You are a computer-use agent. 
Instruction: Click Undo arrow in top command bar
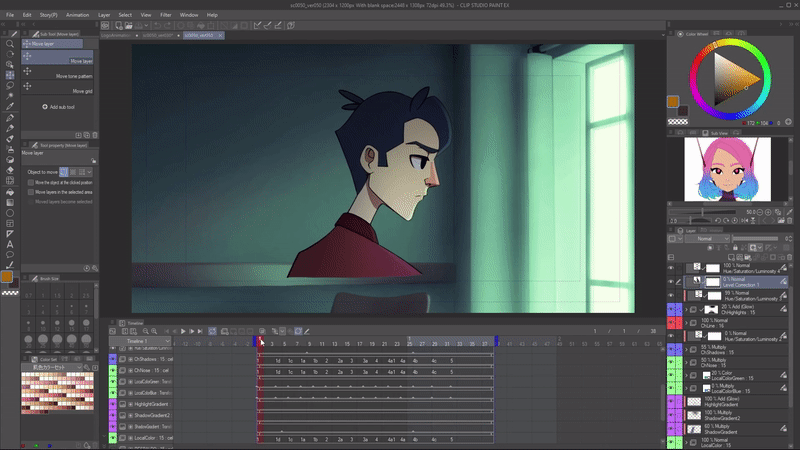158,25
